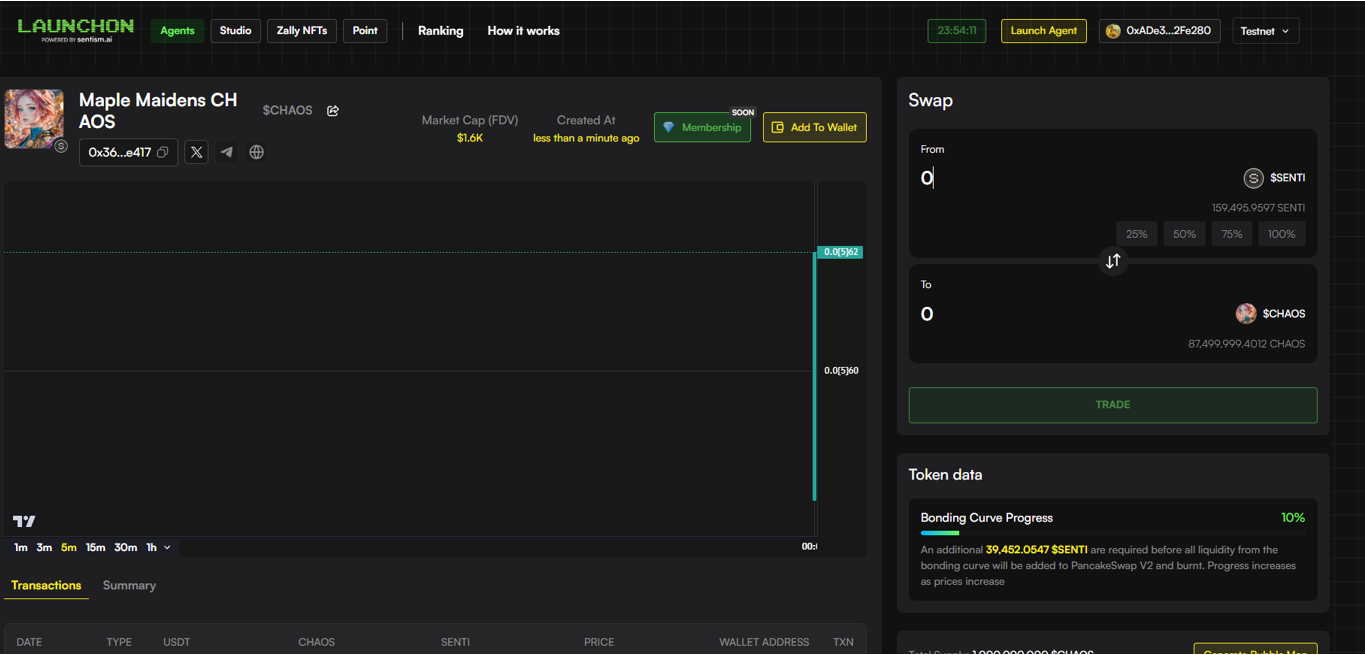The width and height of the screenshot is (1365, 655).
Task: Click the To amount field
Action: point(1070,314)
